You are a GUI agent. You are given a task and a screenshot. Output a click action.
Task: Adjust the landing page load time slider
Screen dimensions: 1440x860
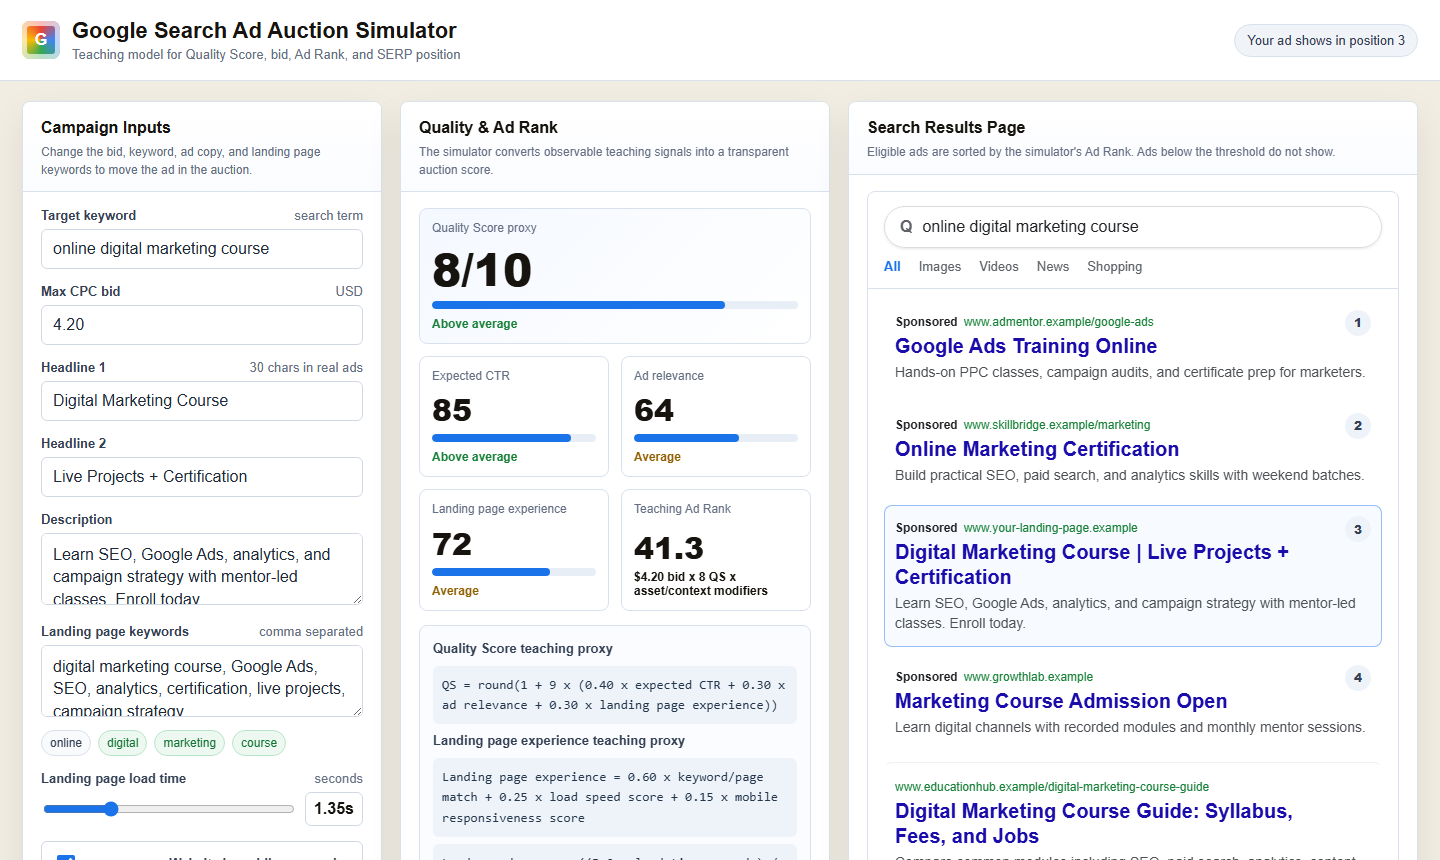pos(169,809)
